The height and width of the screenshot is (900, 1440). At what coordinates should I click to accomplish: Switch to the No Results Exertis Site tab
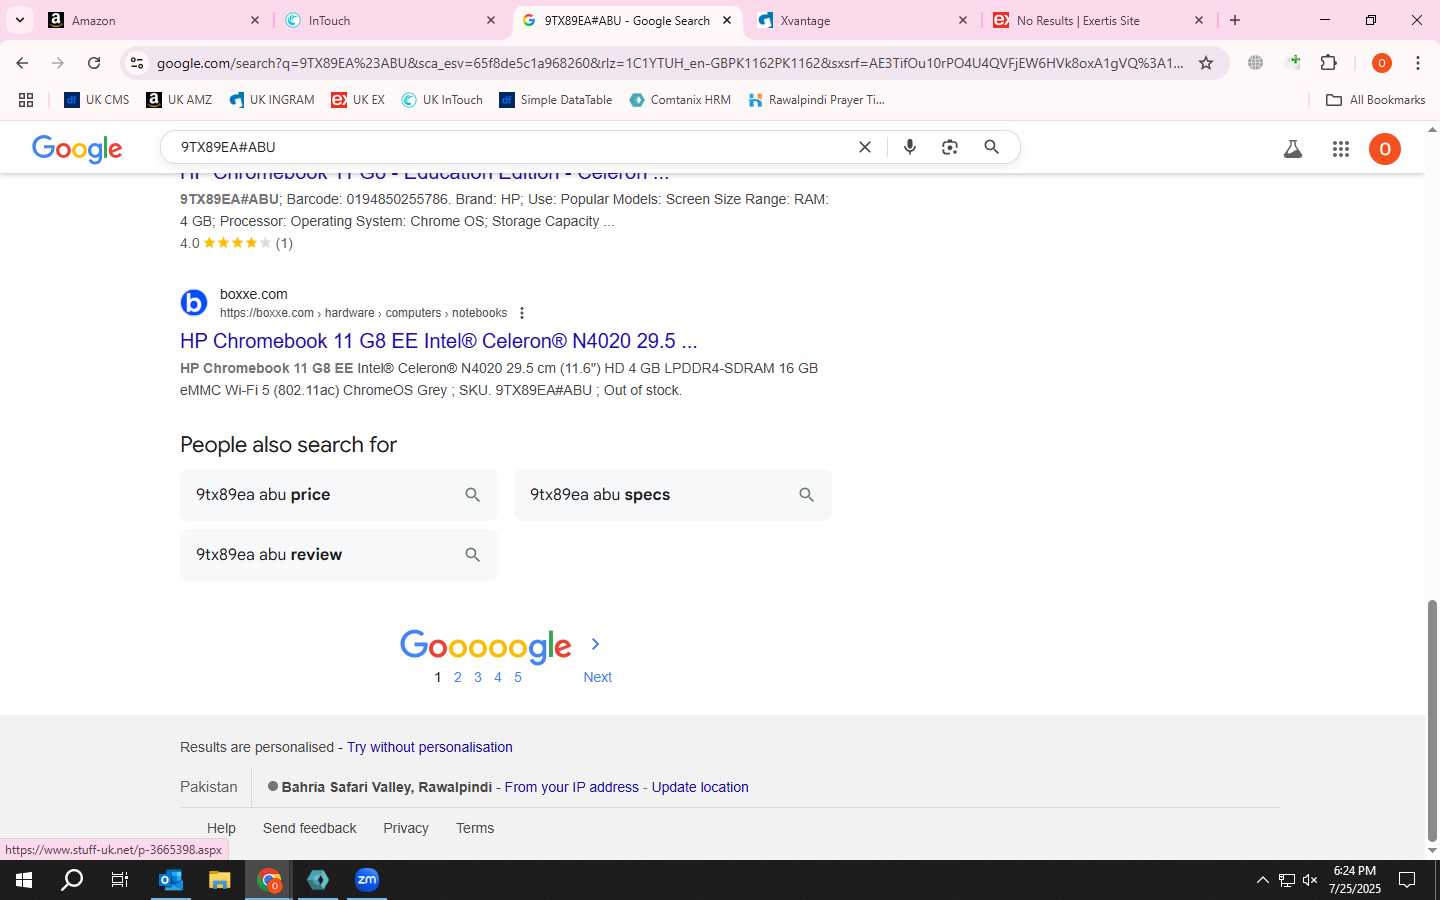click(x=1098, y=20)
